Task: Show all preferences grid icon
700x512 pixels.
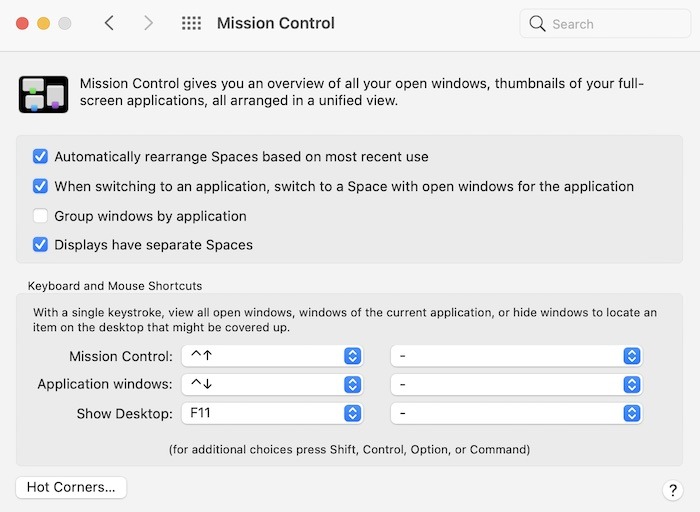Action: (191, 23)
